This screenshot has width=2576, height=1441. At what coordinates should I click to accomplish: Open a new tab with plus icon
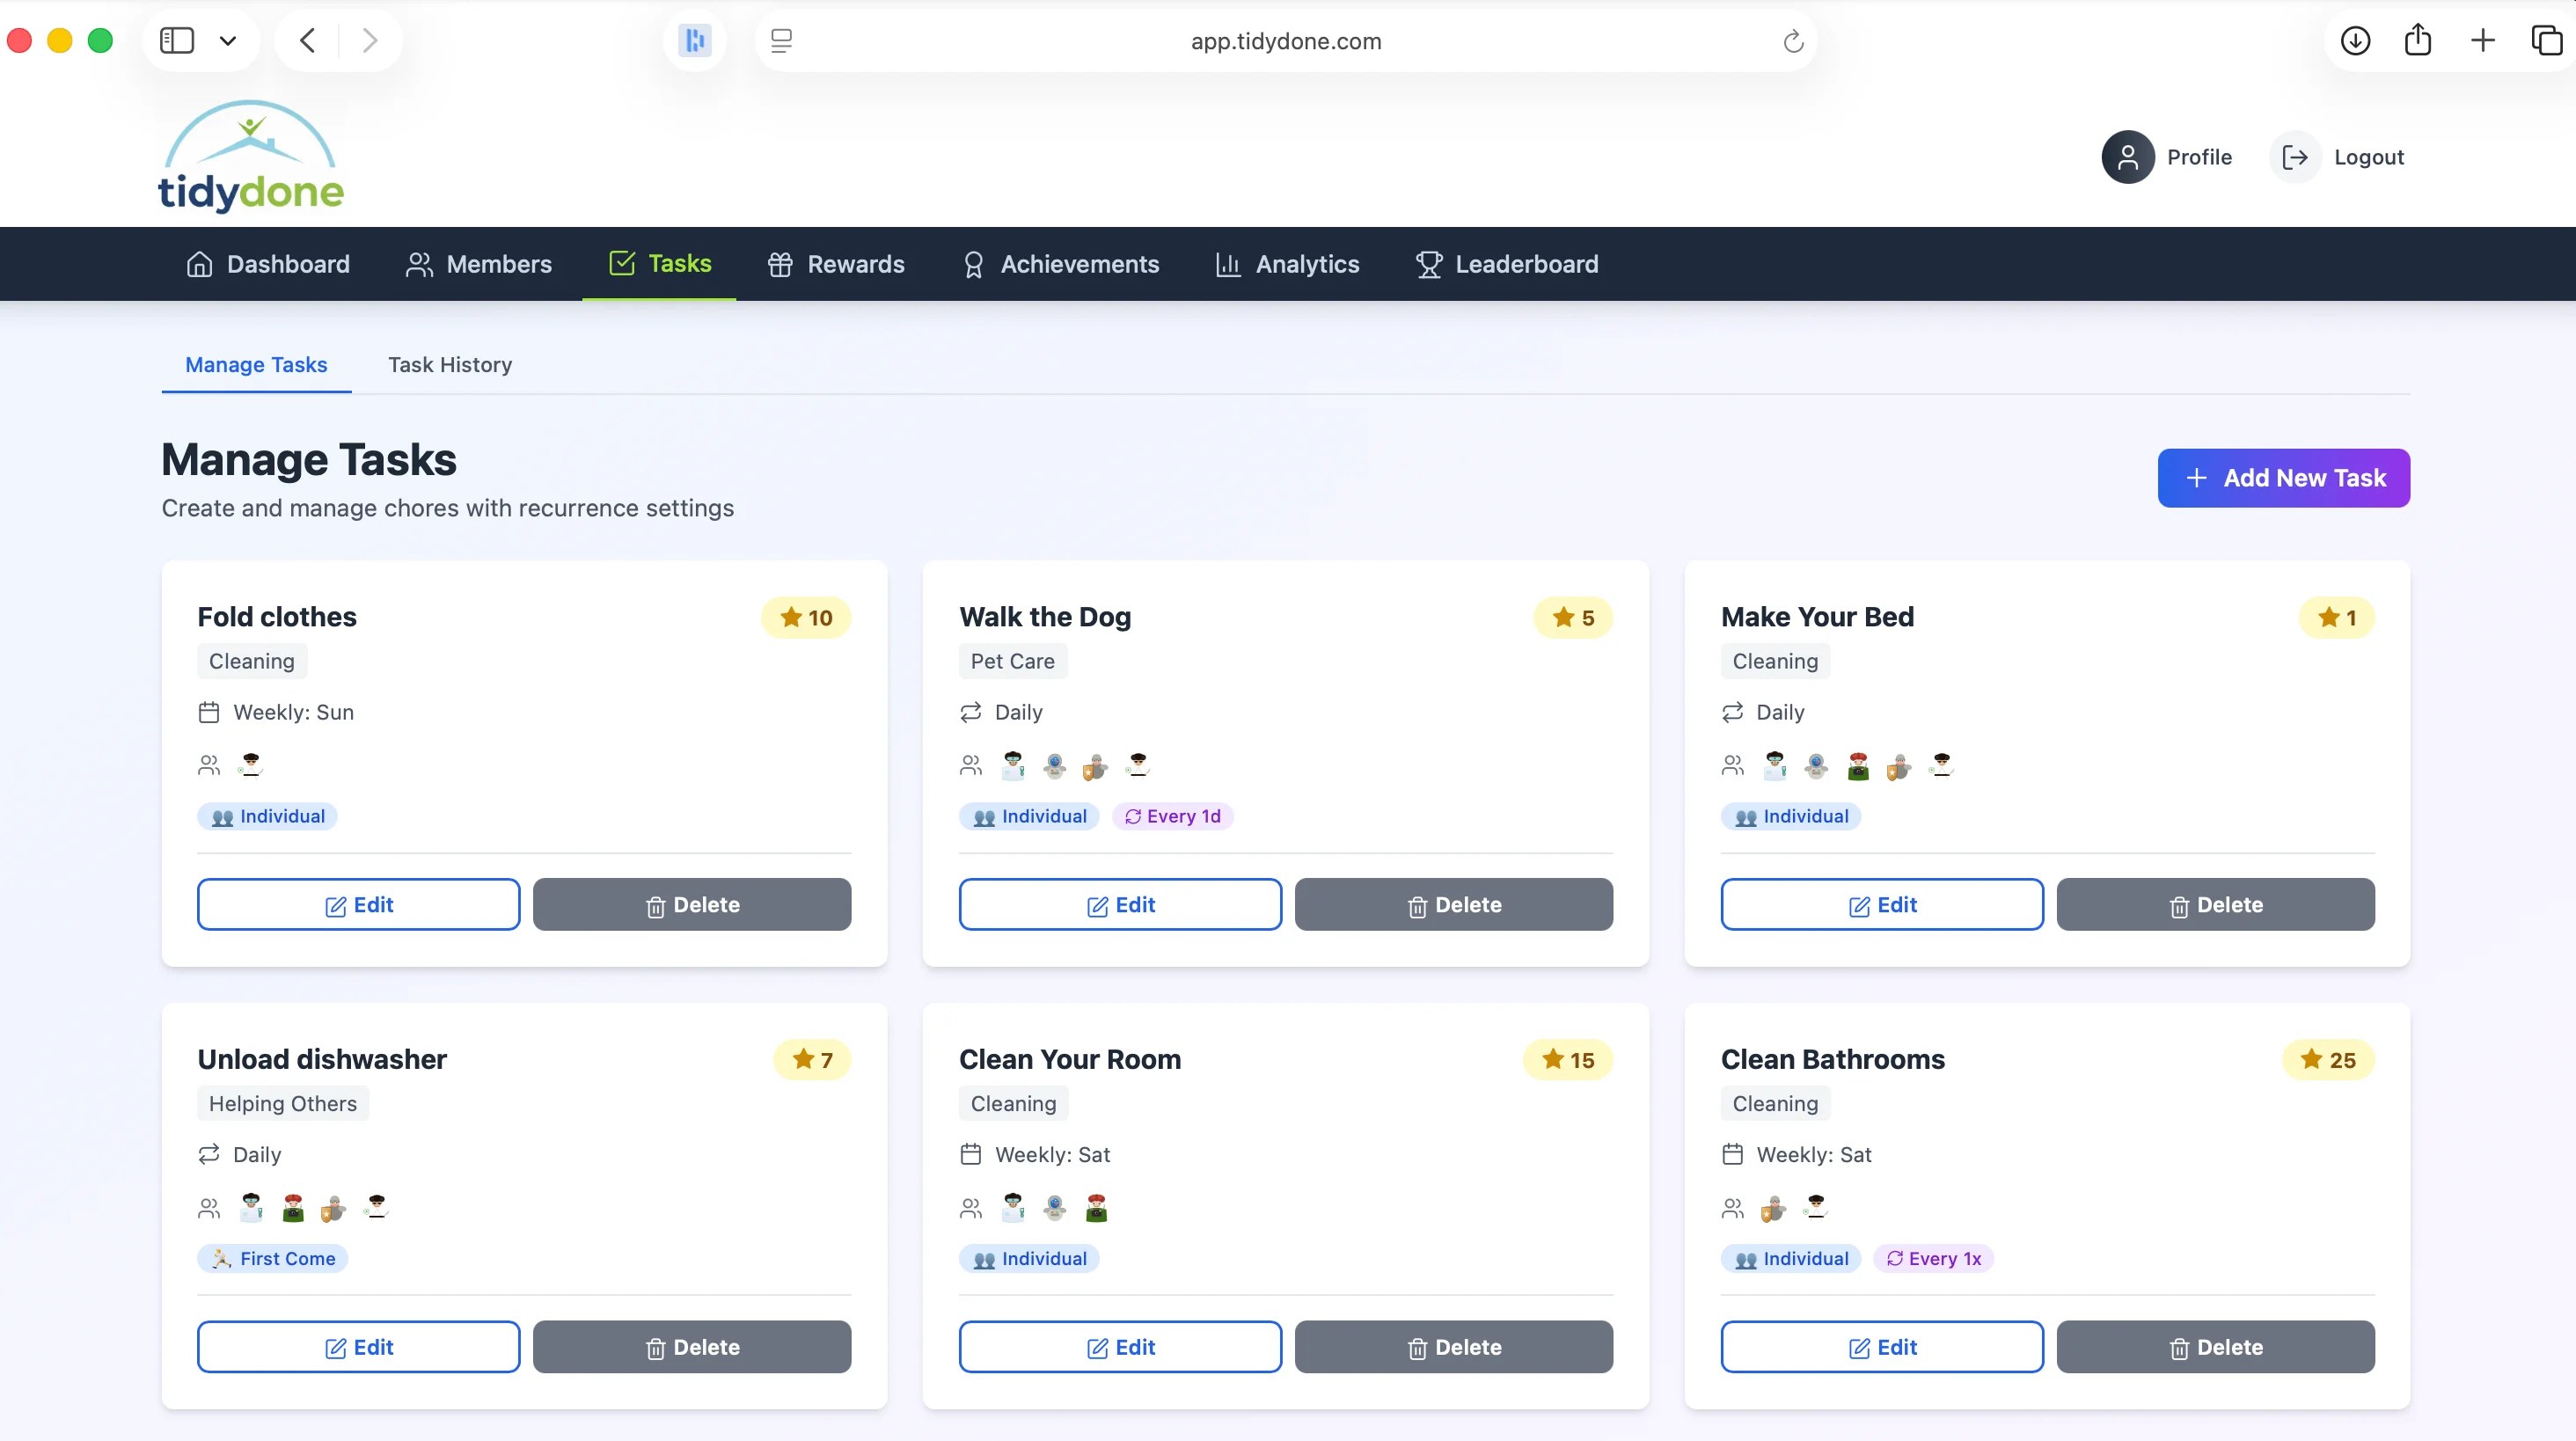click(x=2483, y=41)
